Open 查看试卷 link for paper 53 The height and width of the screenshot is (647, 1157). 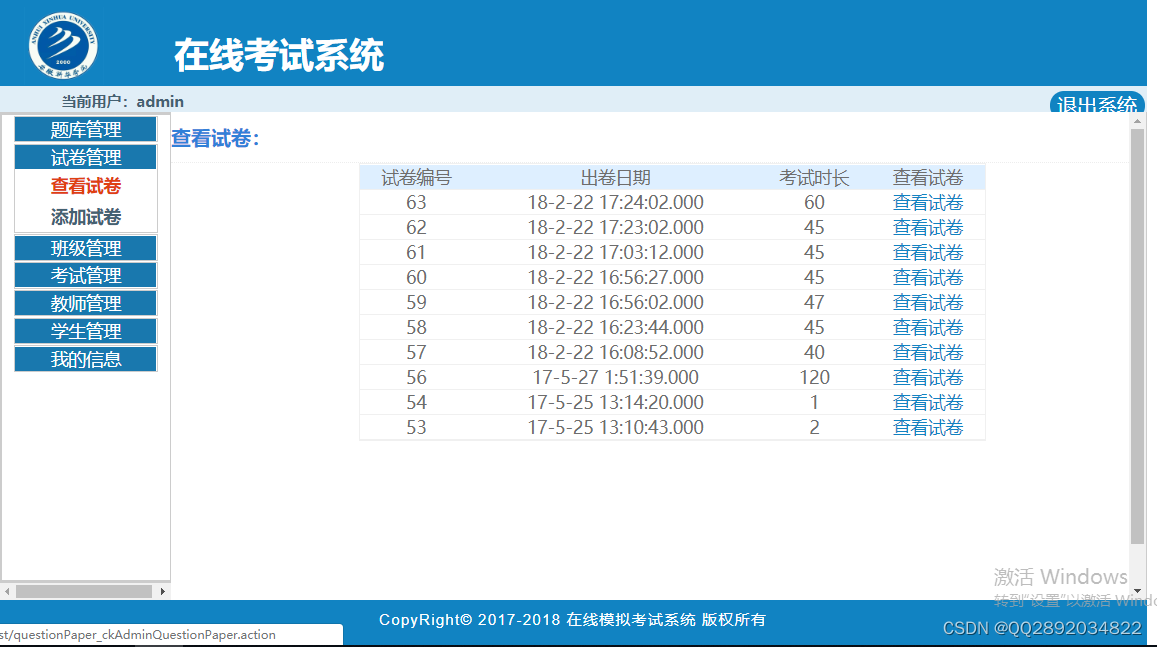[927, 427]
